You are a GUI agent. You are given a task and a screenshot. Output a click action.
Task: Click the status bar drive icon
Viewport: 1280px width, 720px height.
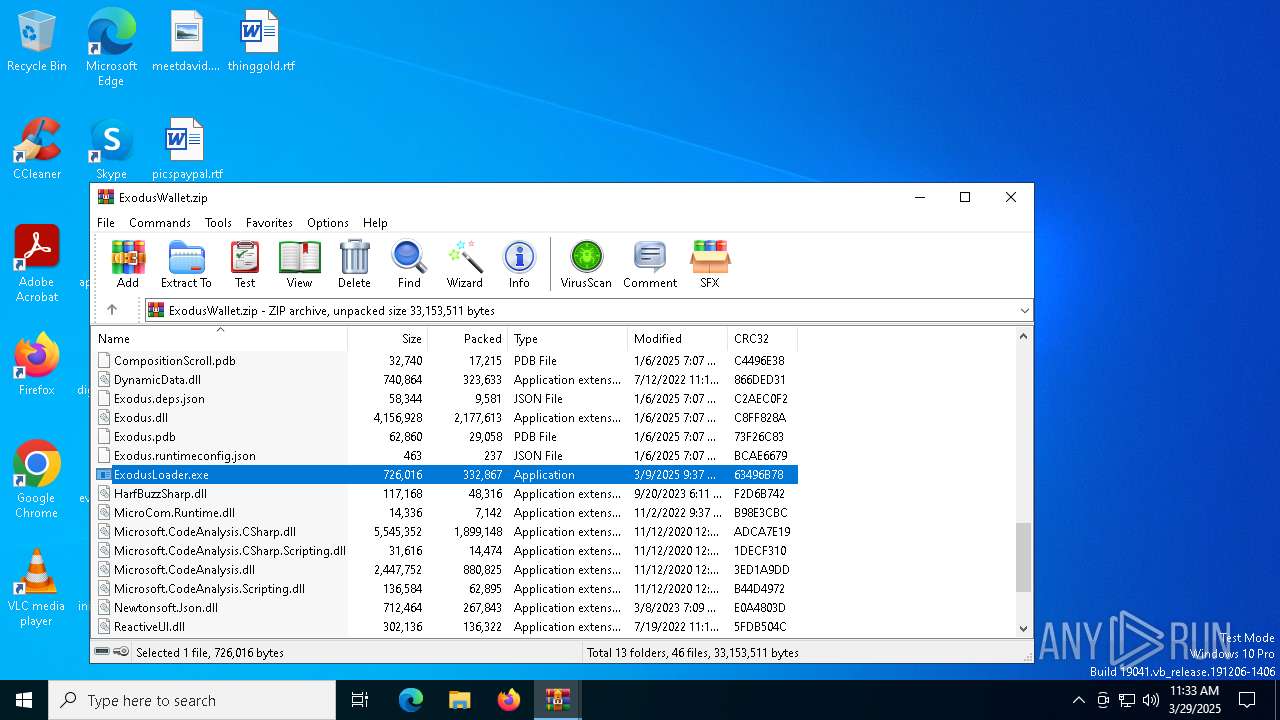[102, 652]
